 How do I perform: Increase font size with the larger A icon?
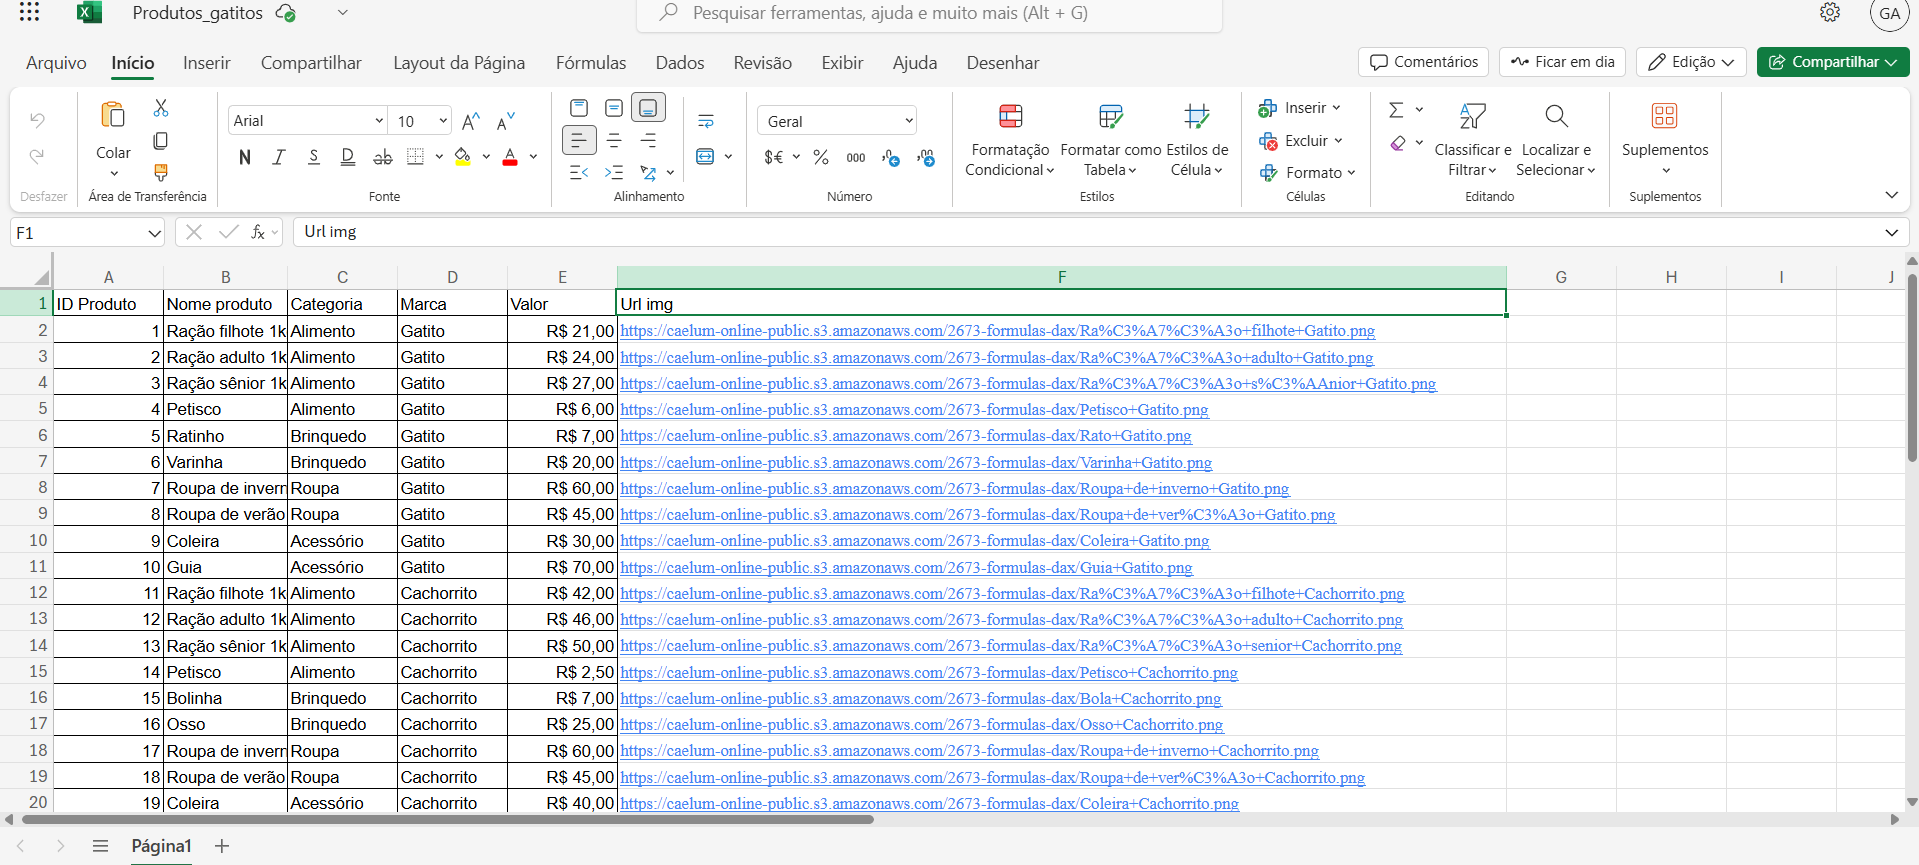[471, 122]
